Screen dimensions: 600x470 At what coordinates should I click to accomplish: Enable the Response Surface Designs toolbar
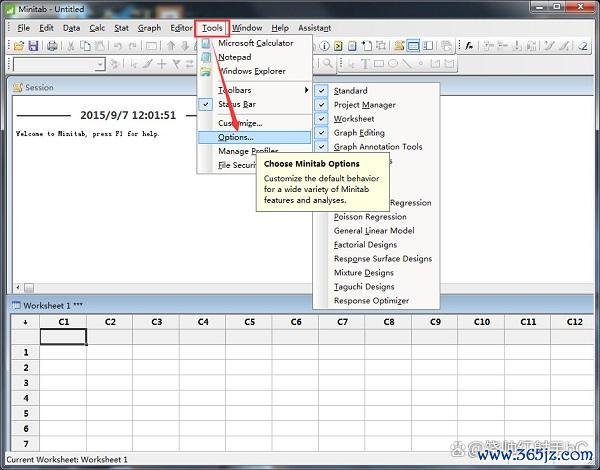[383, 259]
